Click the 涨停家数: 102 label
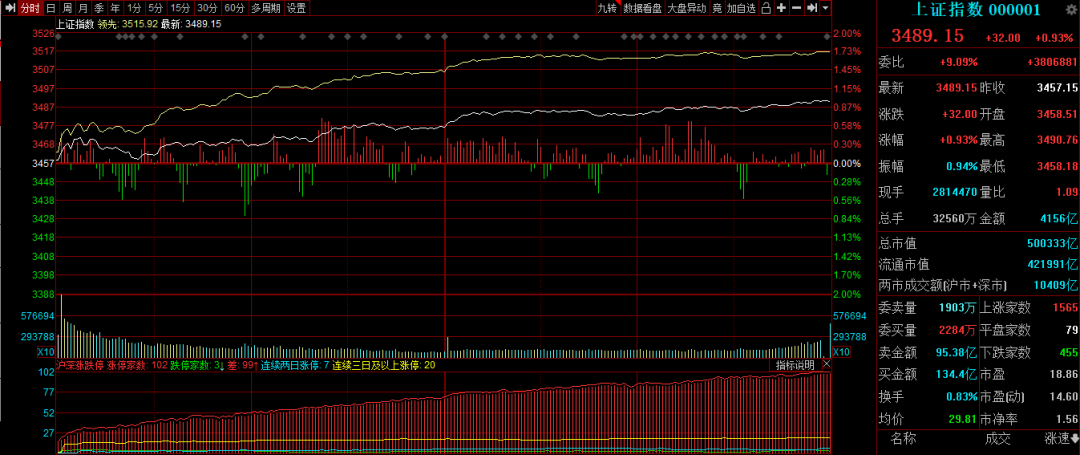1080x455 pixels. [x=137, y=365]
